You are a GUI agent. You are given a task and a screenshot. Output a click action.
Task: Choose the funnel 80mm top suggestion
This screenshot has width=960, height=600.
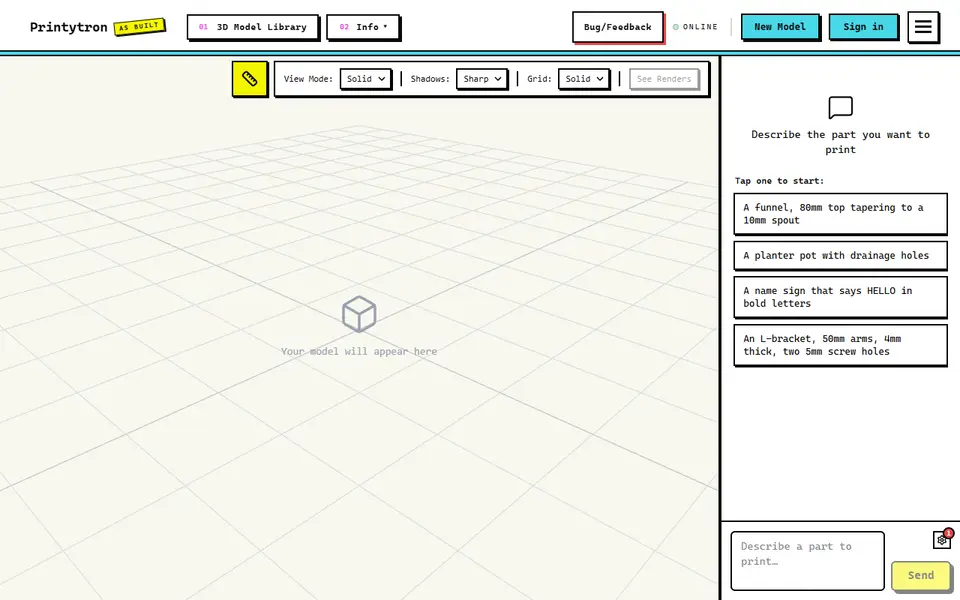point(840,214)
